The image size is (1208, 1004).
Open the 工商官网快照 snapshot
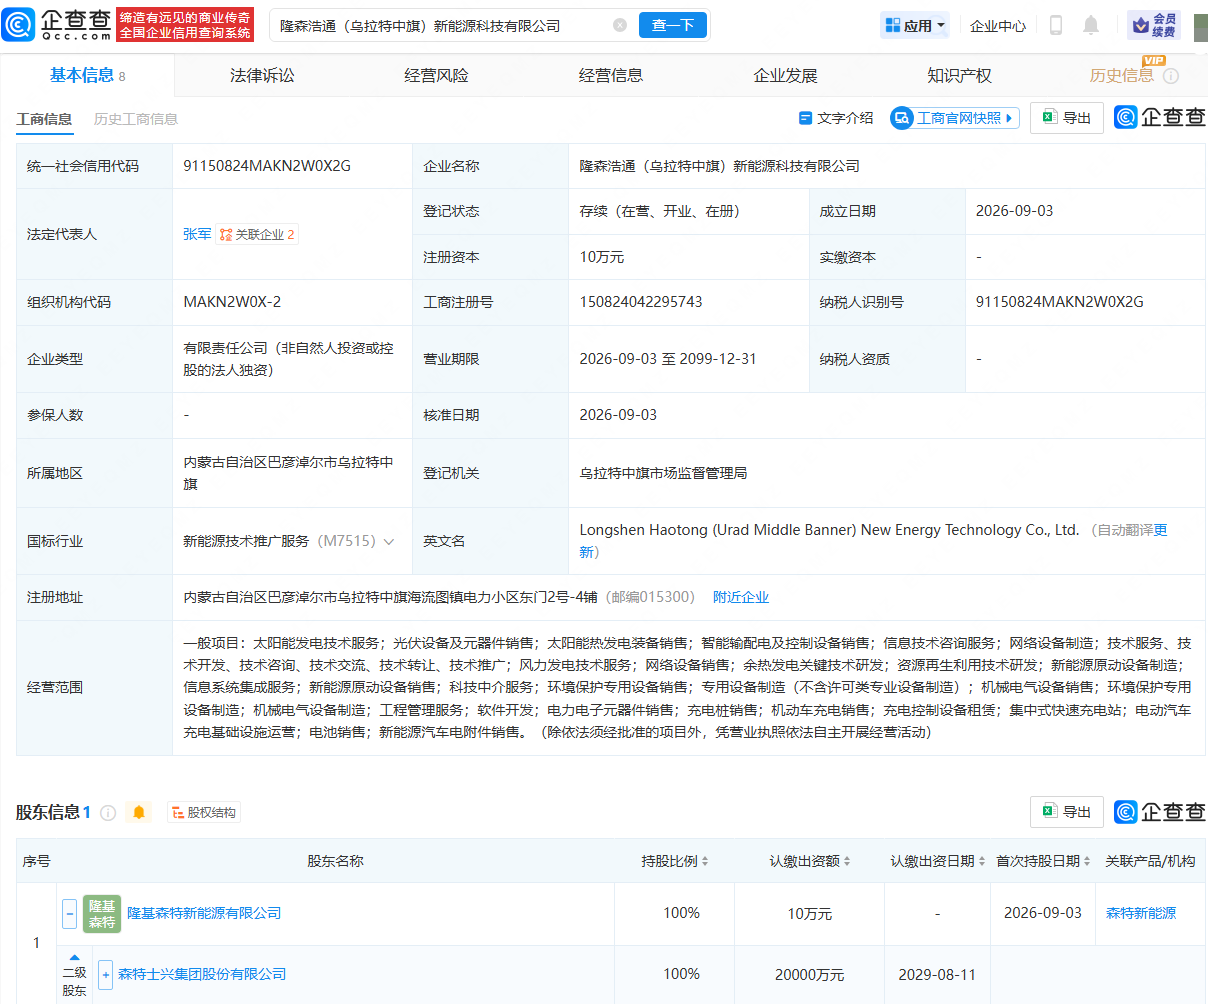[954, 118]
